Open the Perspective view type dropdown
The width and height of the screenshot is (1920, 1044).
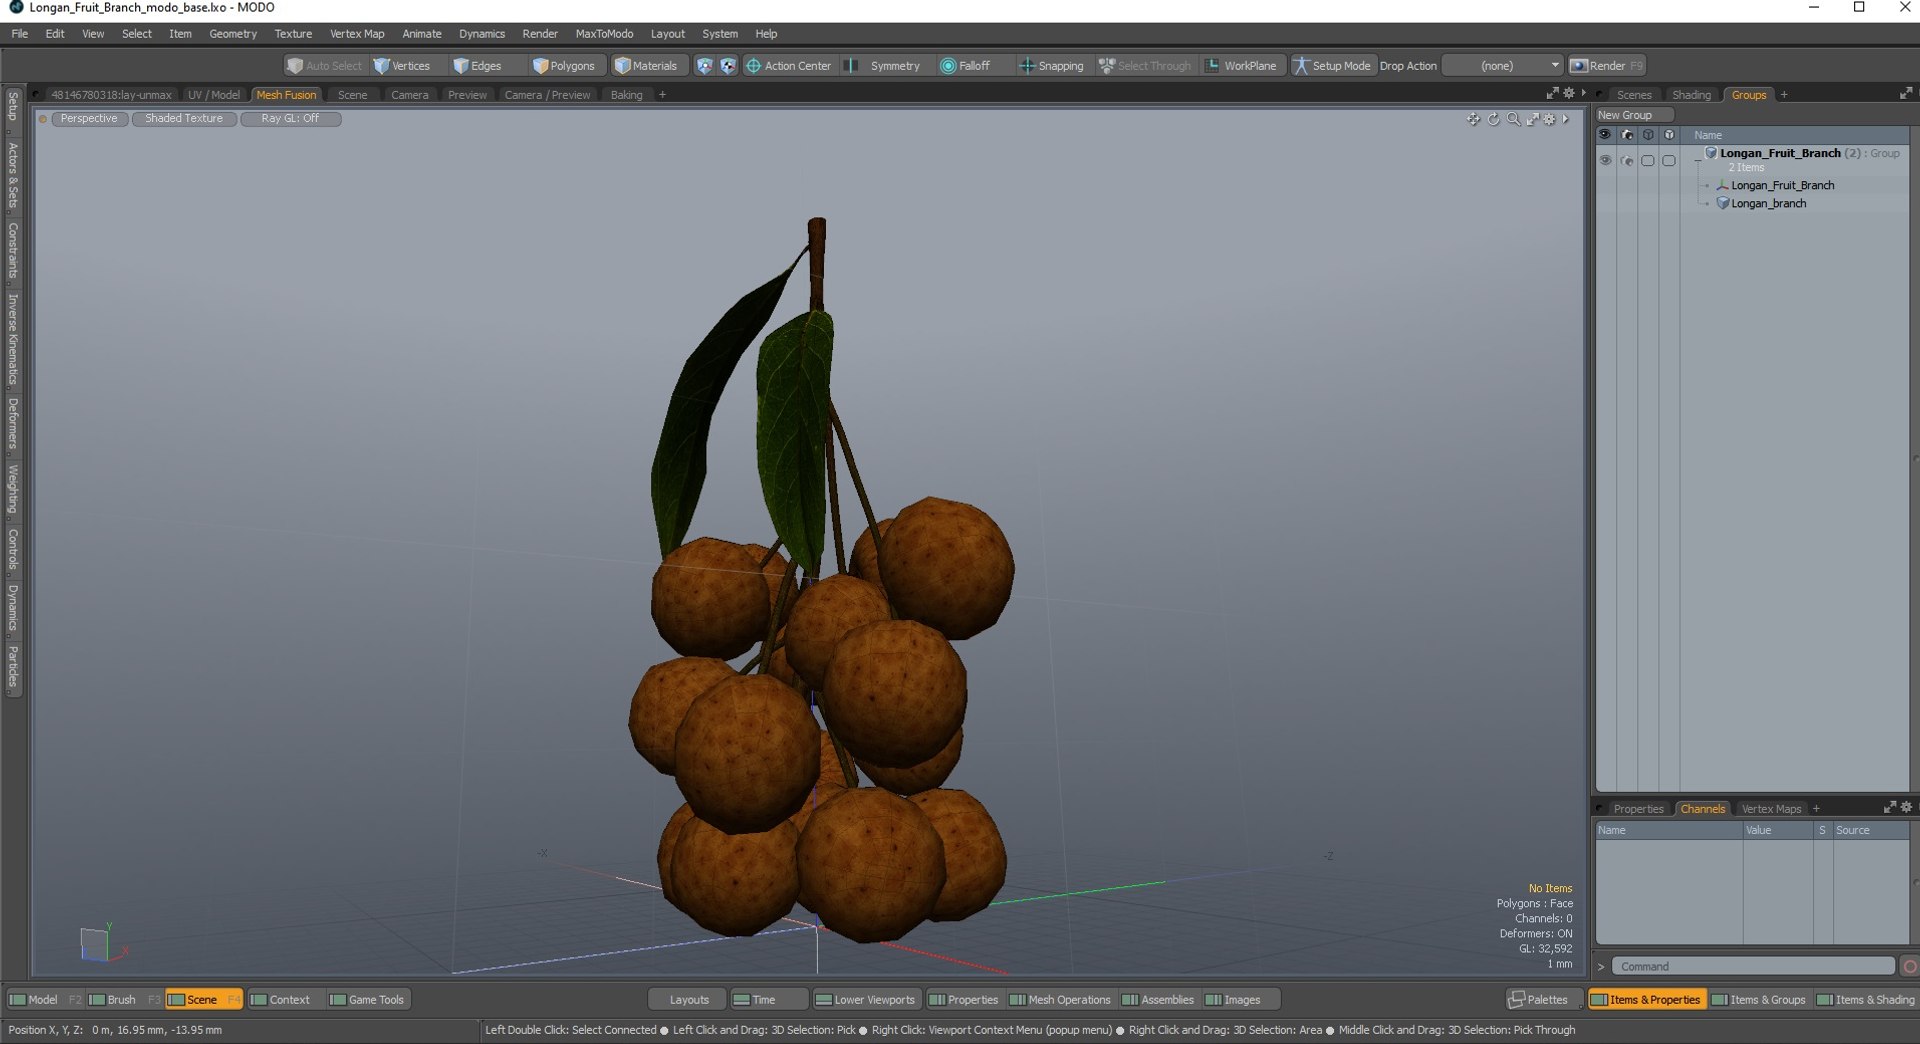coord(89,118)
